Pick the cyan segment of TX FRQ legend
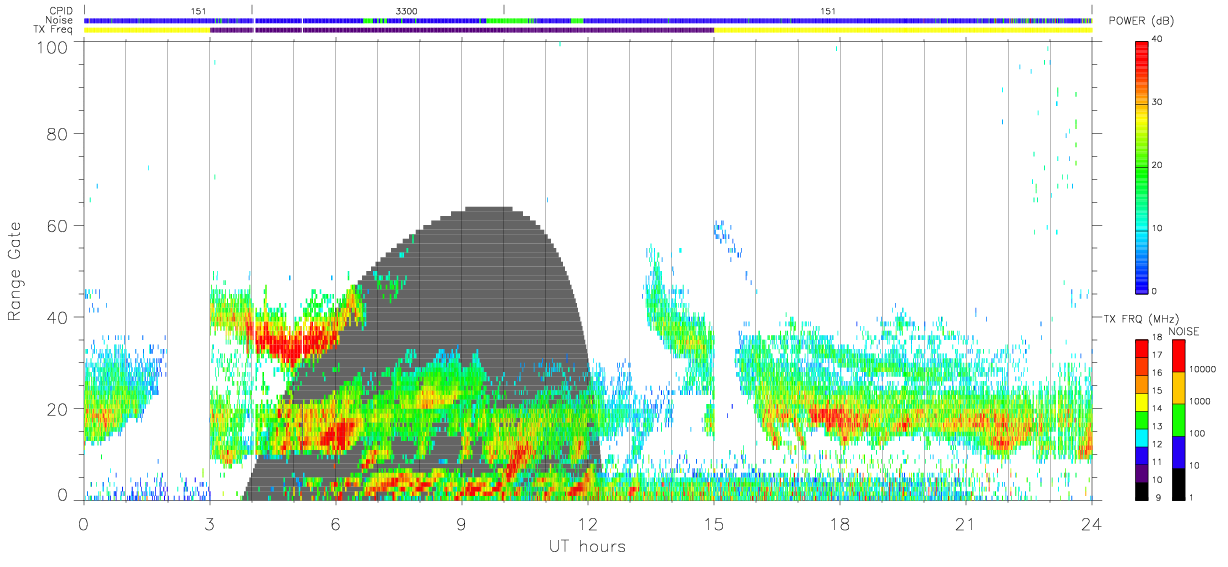Viewport: 1228px width, 567px height. click(x=1142, y=439)
